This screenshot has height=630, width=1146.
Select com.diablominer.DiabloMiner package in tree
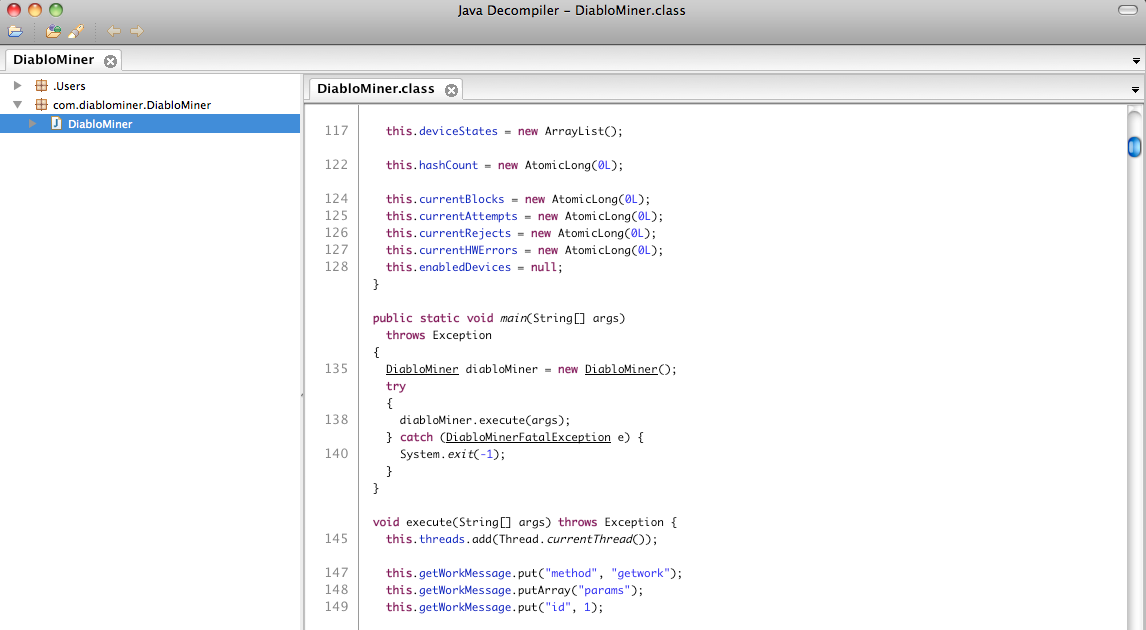tap(132, 105)
